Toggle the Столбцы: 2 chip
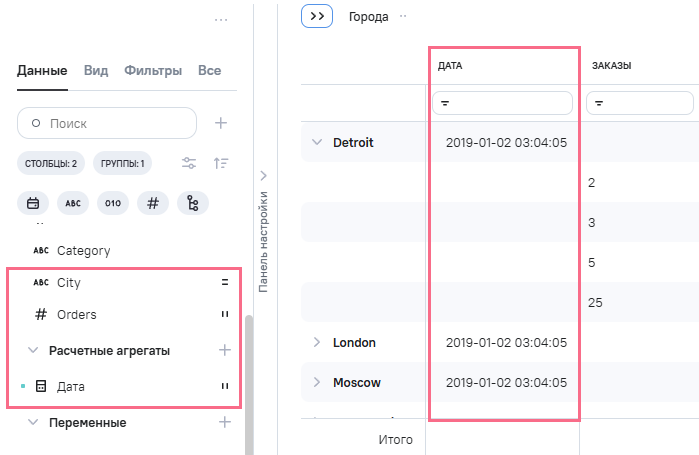 coord(51,163)
